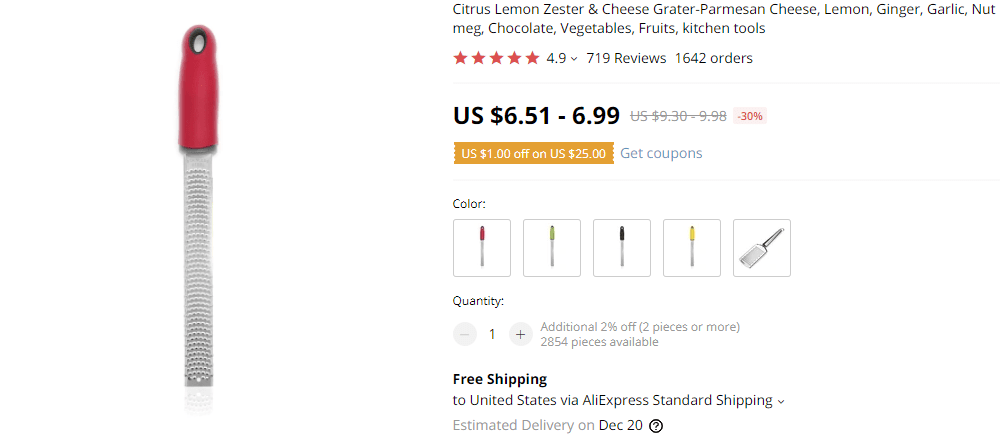
Task: Choose the wide flat grater variant
Action: [762, 248]
